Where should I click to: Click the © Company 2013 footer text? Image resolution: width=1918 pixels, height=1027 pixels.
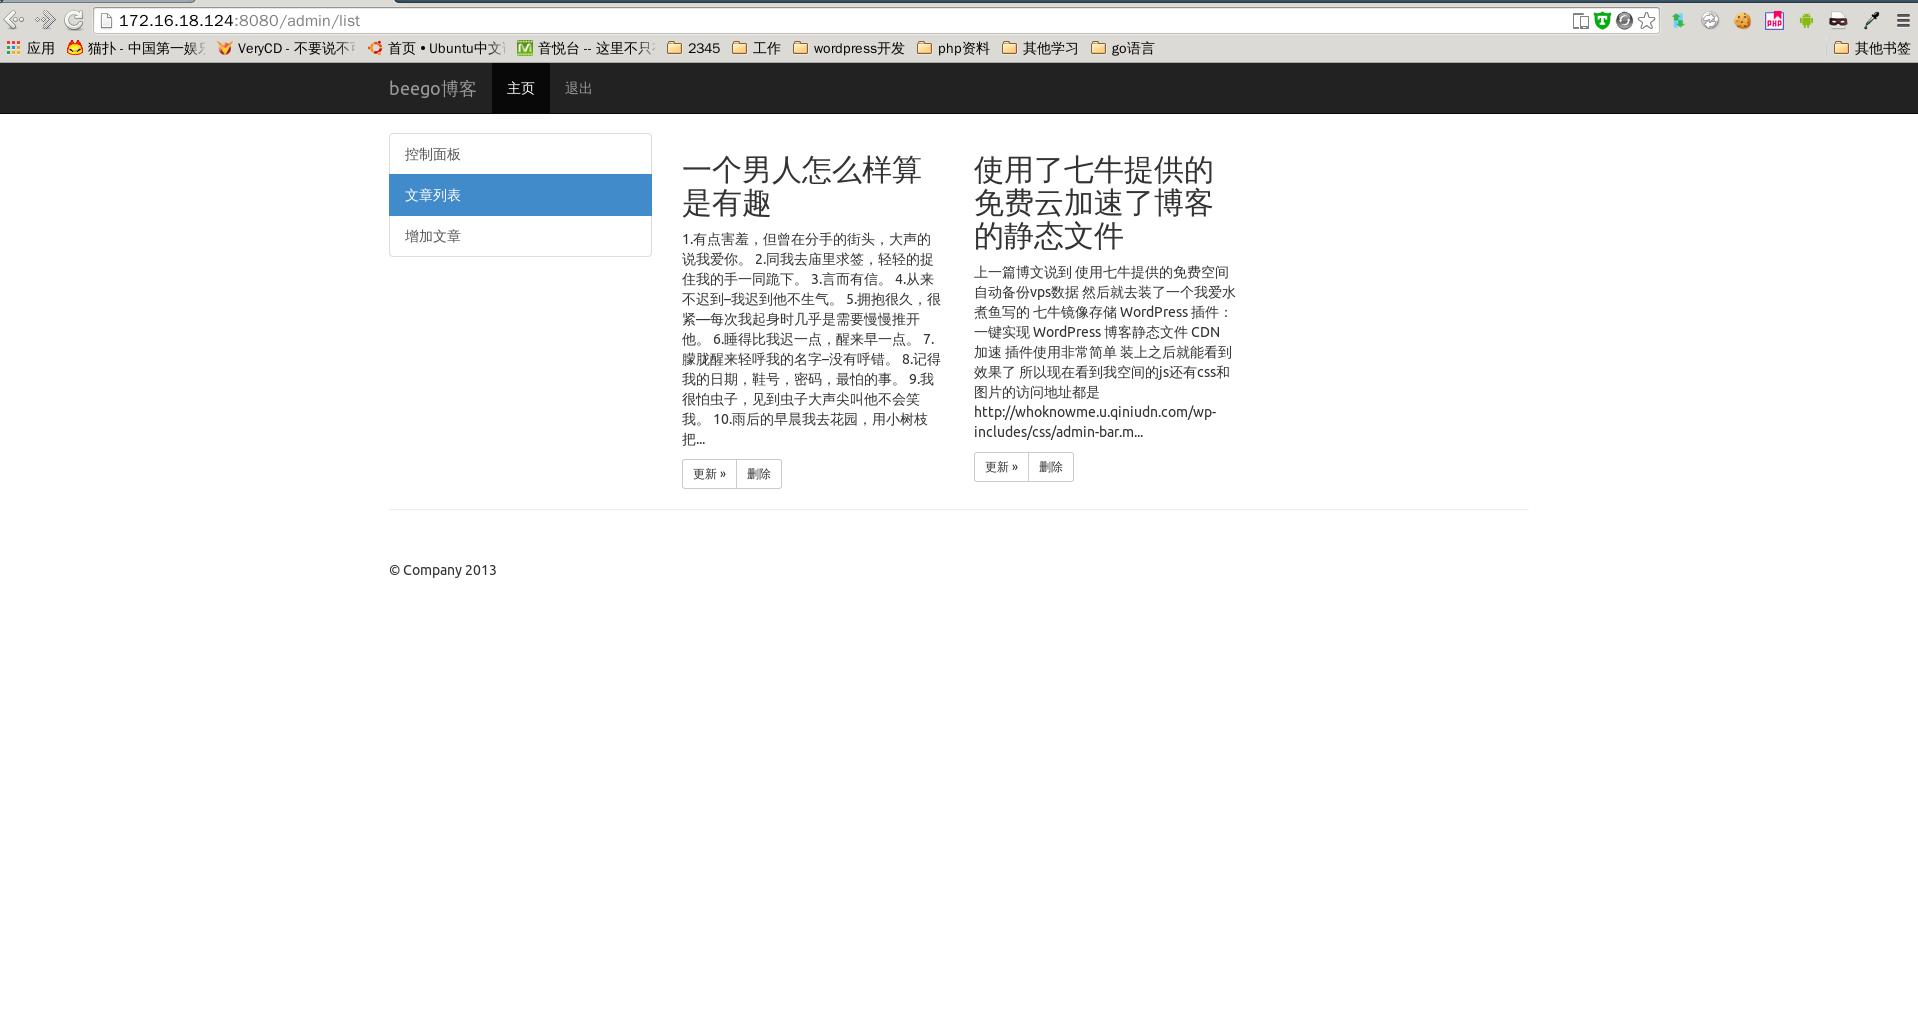click(x=442, y=570)
